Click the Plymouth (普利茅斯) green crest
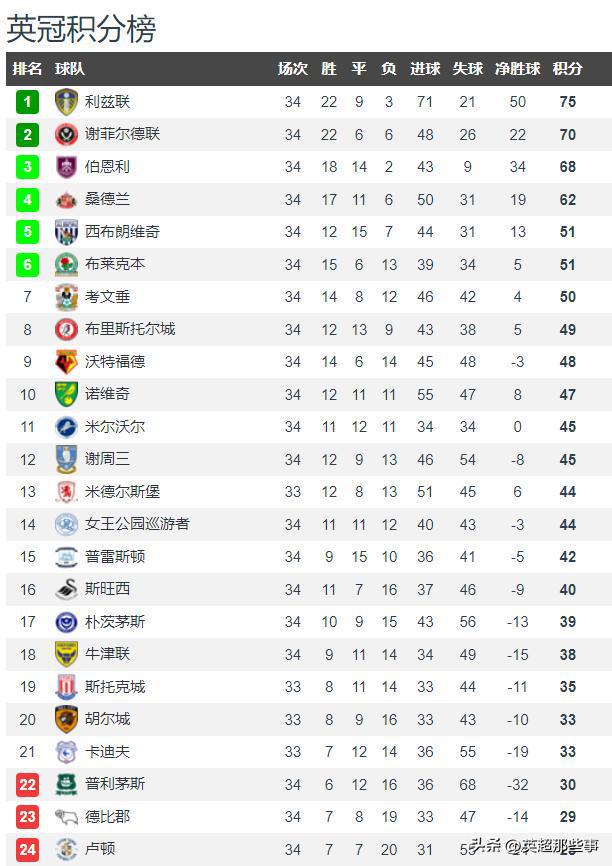 click(66, 784)
